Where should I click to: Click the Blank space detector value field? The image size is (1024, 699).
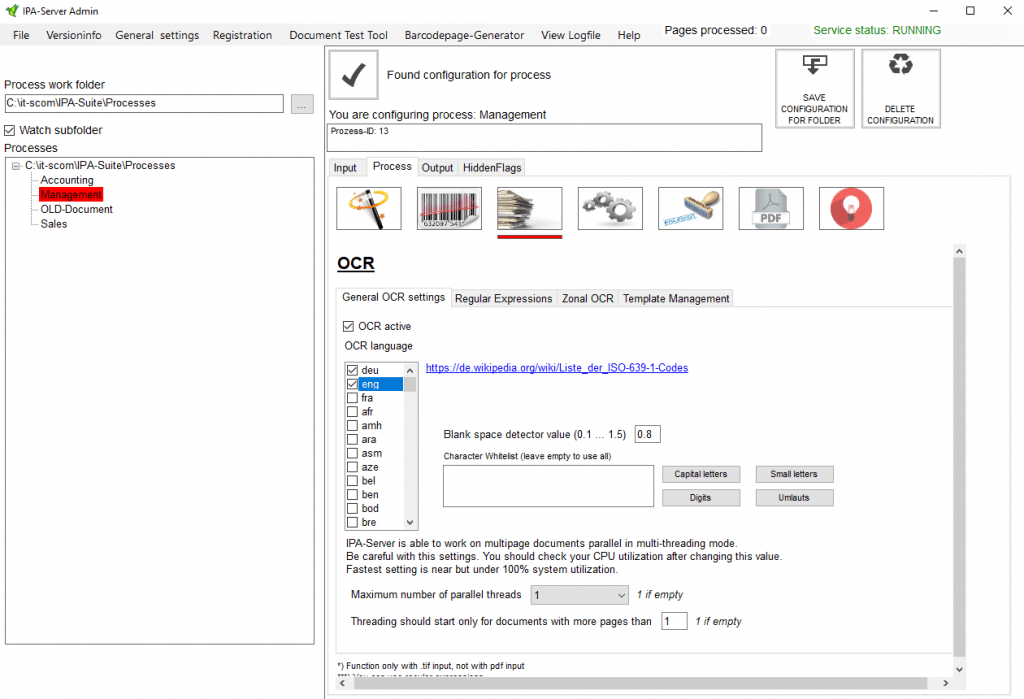(647, 434)
